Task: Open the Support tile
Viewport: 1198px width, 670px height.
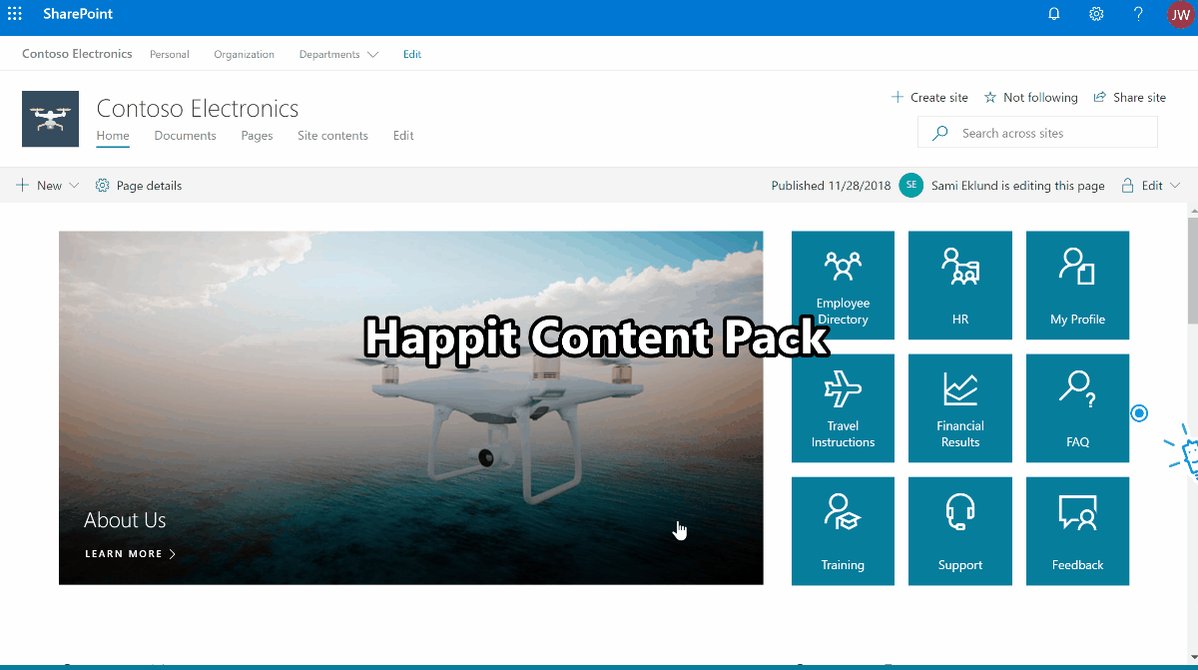Action: pyautogui.click(x=960, y=531)
